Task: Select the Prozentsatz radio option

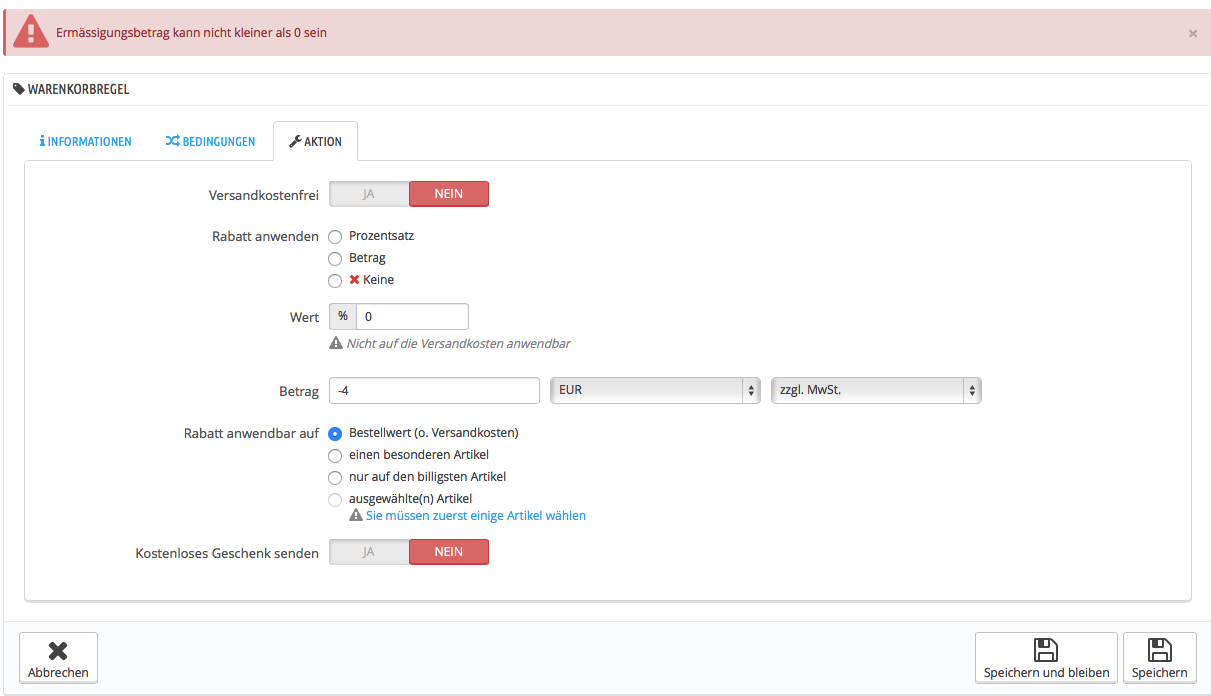Action: [x=335, y=237]
